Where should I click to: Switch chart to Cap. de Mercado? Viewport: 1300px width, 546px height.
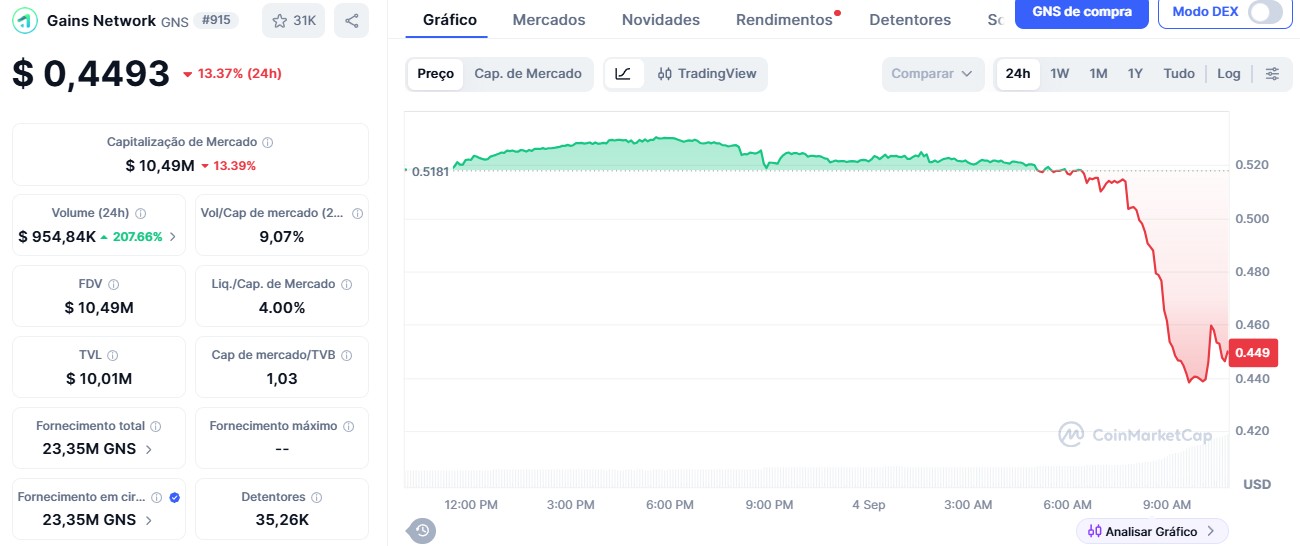point(528,74)
